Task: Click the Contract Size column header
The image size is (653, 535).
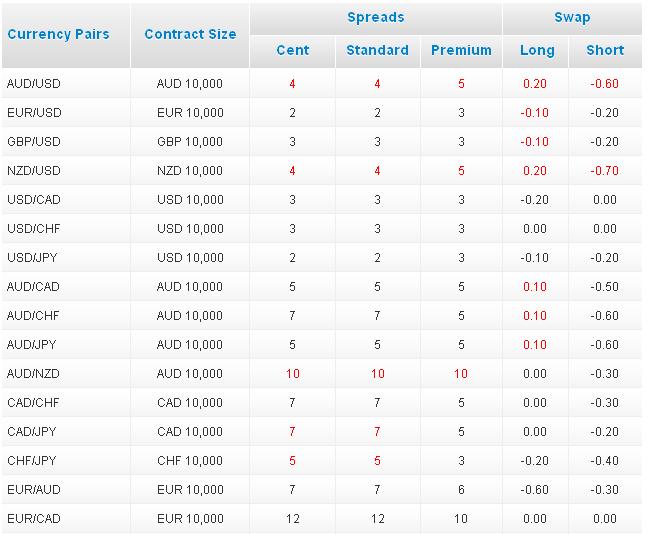Action: coord(190,34)
